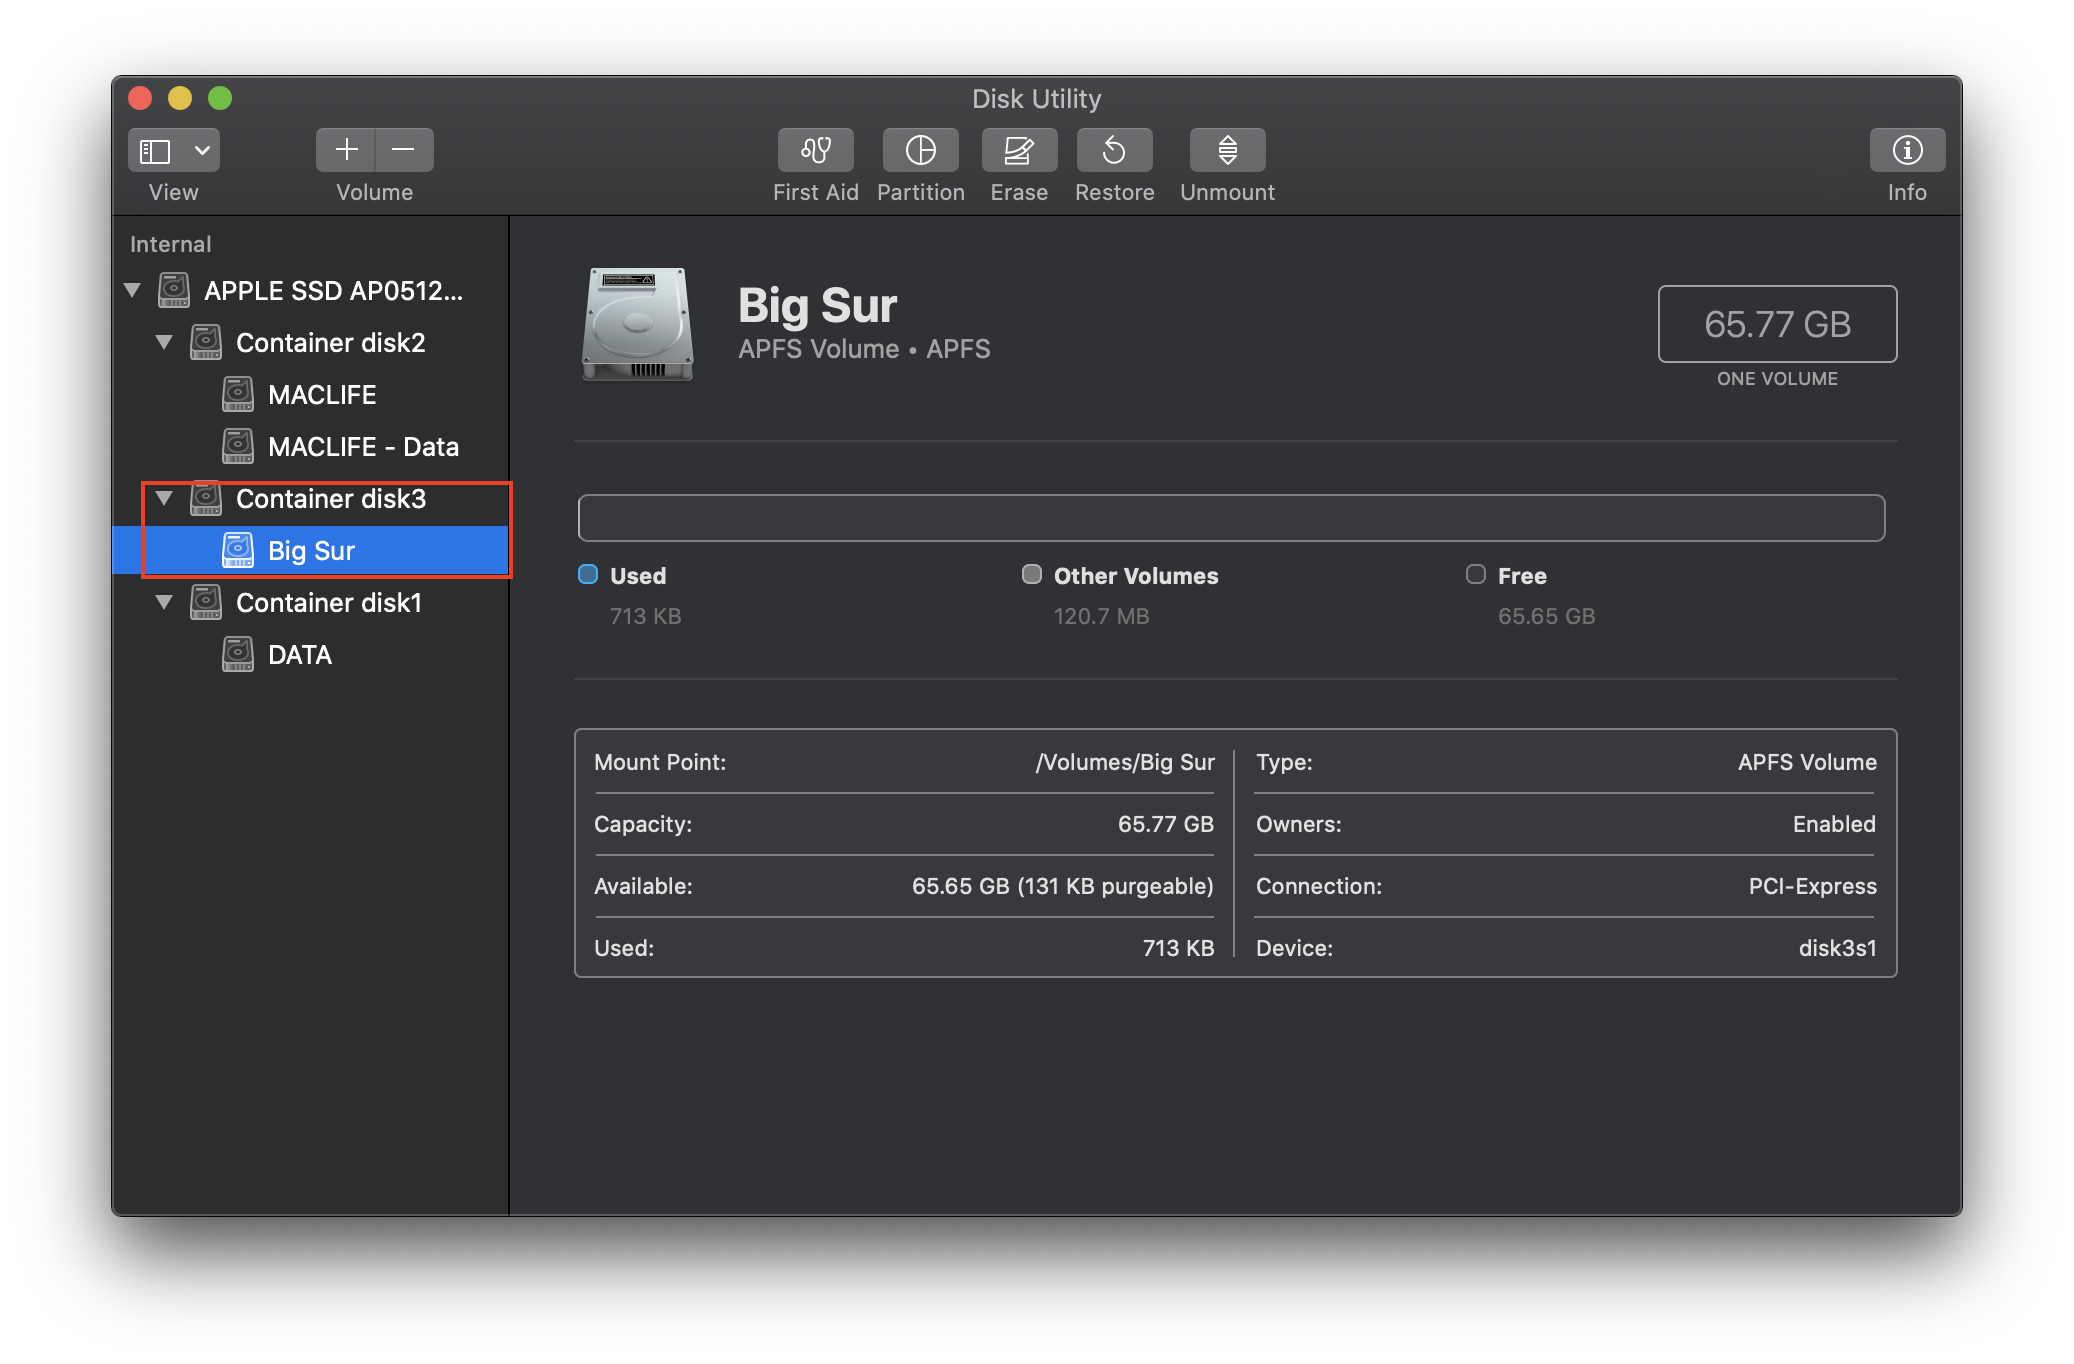Screen dimensions: 2074x1364
Task: Run First Aid on the volume
Action: click(815, 150)
